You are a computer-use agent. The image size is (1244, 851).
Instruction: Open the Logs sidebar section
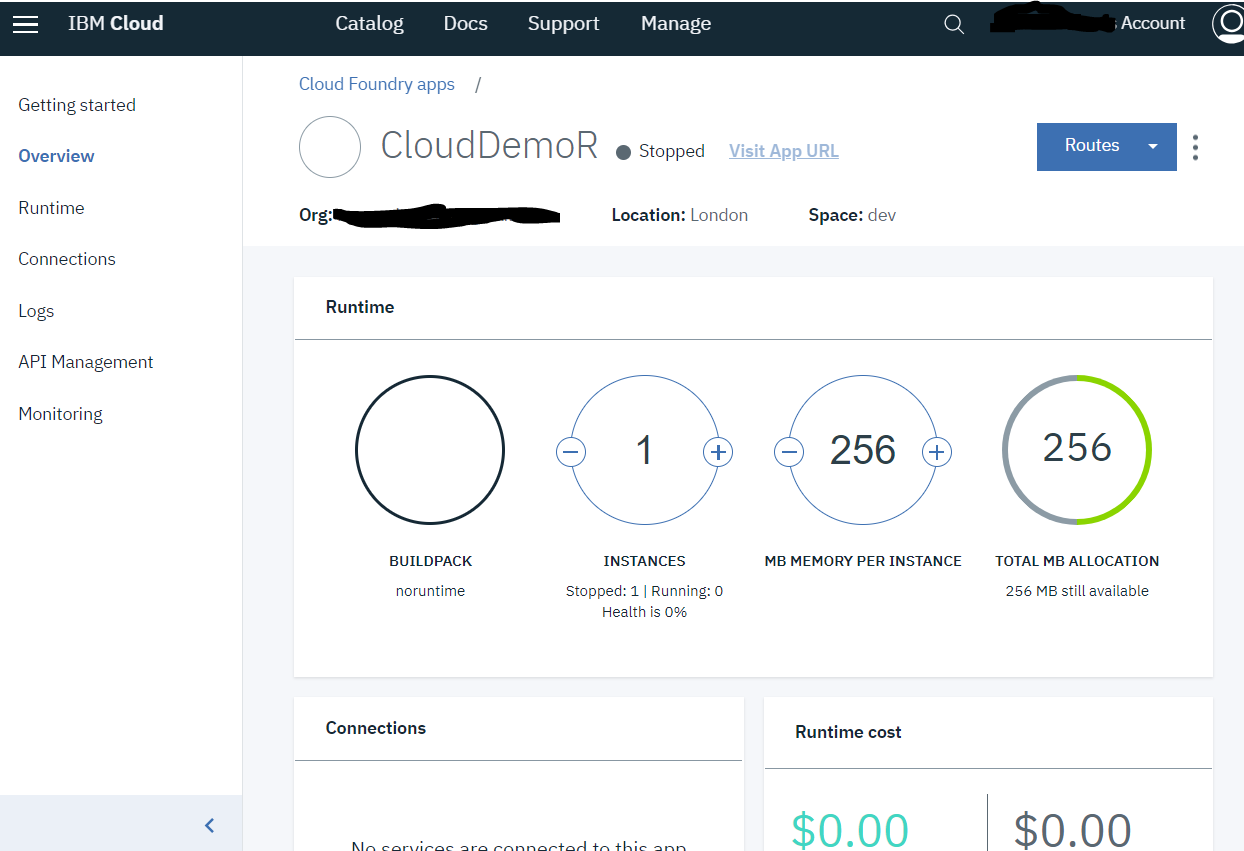(36, 311)
